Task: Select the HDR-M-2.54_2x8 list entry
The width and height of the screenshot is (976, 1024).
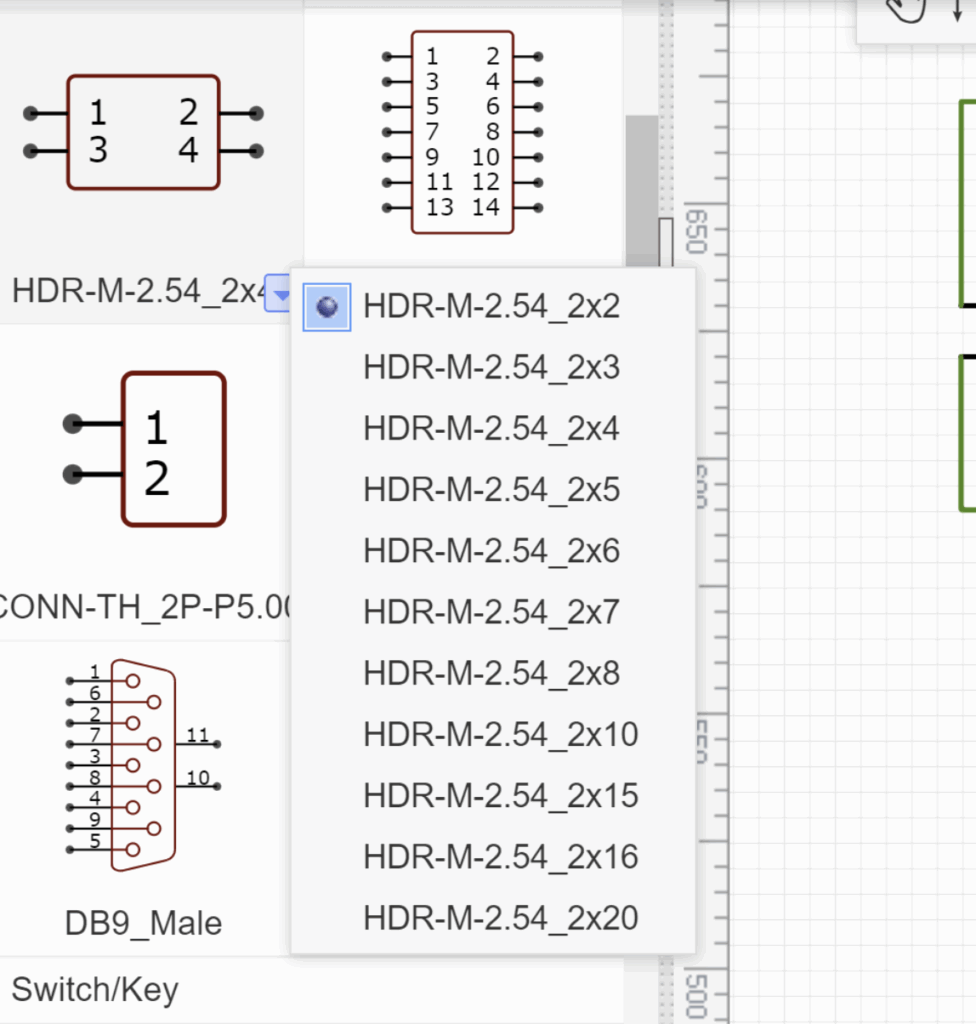Action: click(491, 673)
